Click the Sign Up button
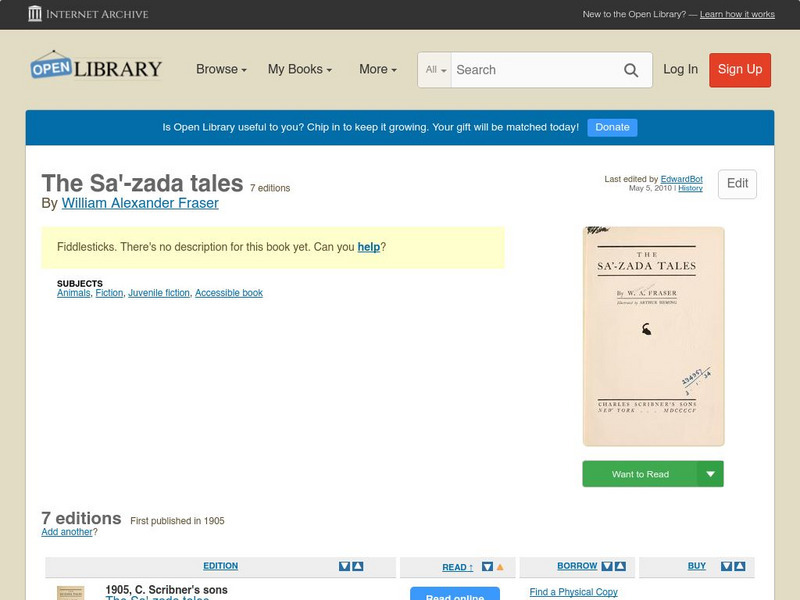The height and width of the screenshot is (600, 800). tap(740, 70)
